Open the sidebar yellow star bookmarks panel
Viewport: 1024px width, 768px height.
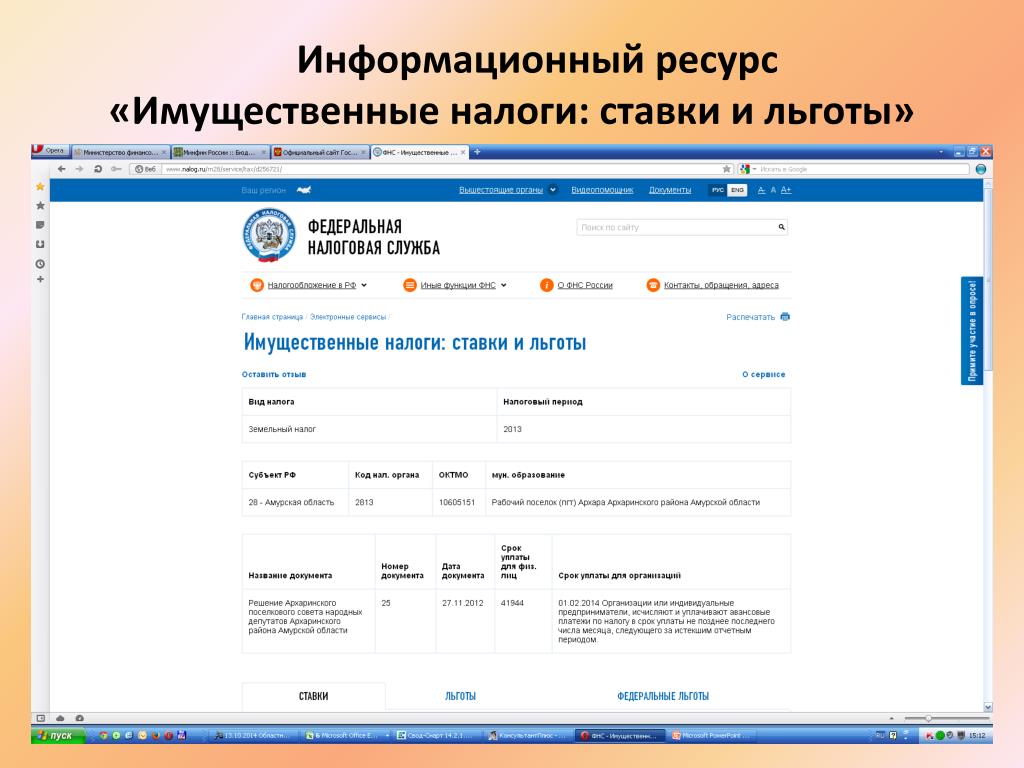point(40,187)
